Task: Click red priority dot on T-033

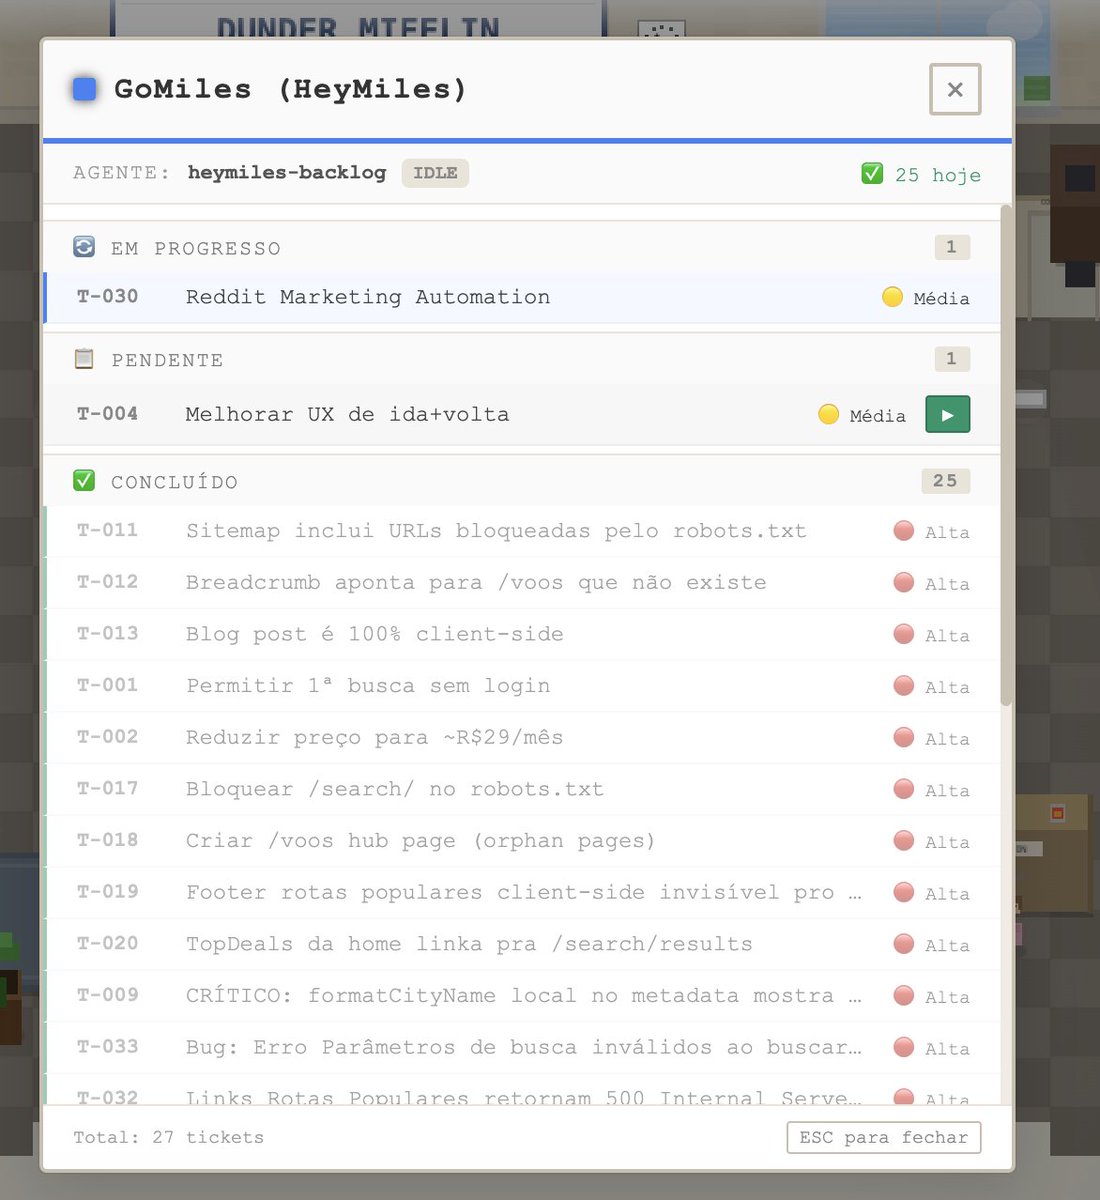Action: [x=903, y=1048]
